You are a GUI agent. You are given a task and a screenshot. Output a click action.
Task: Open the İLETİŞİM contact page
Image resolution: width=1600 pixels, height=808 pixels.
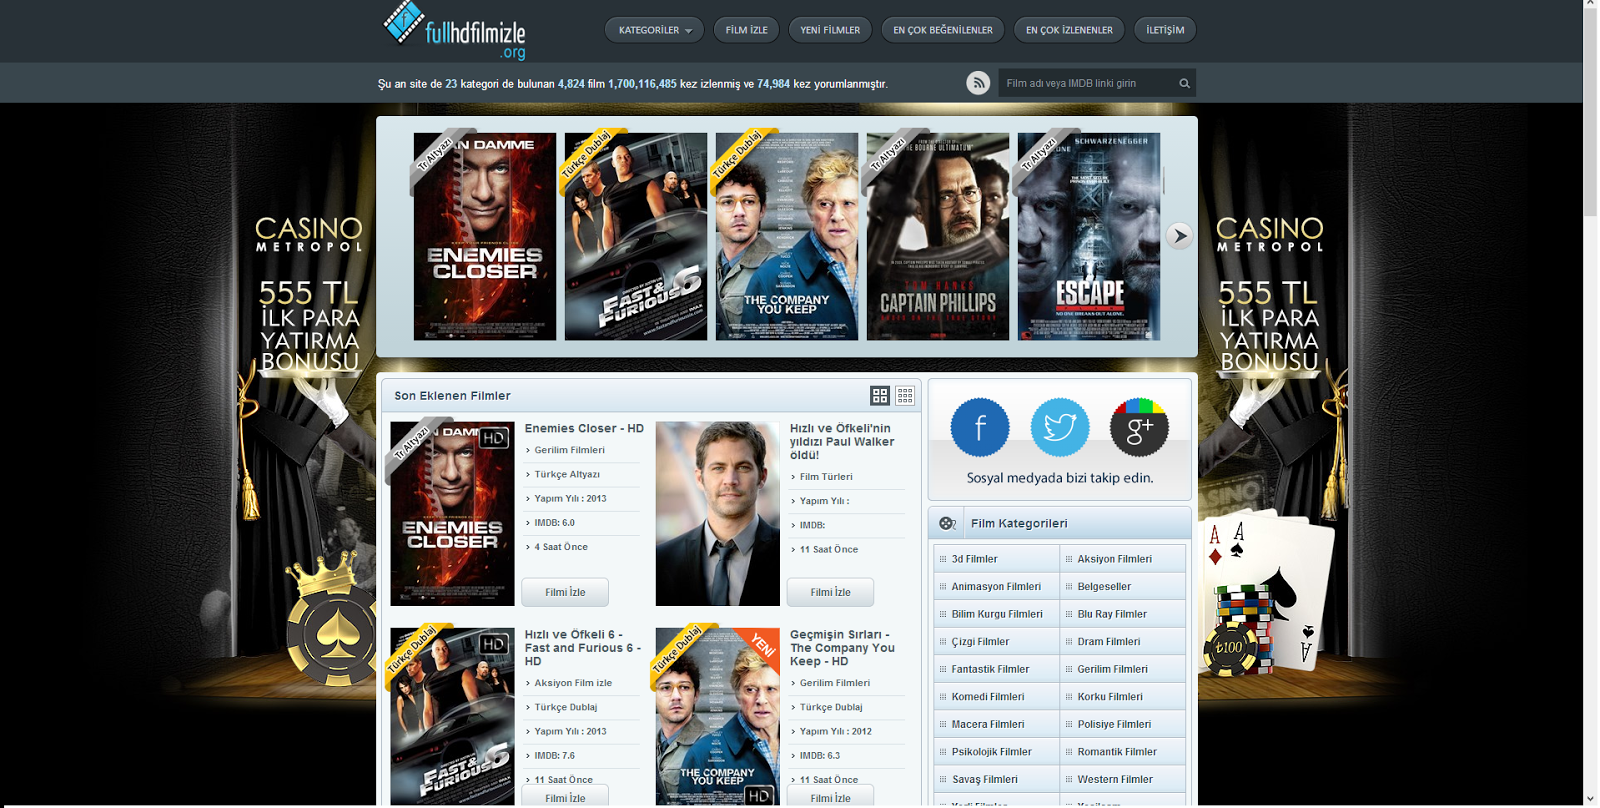1165,30
